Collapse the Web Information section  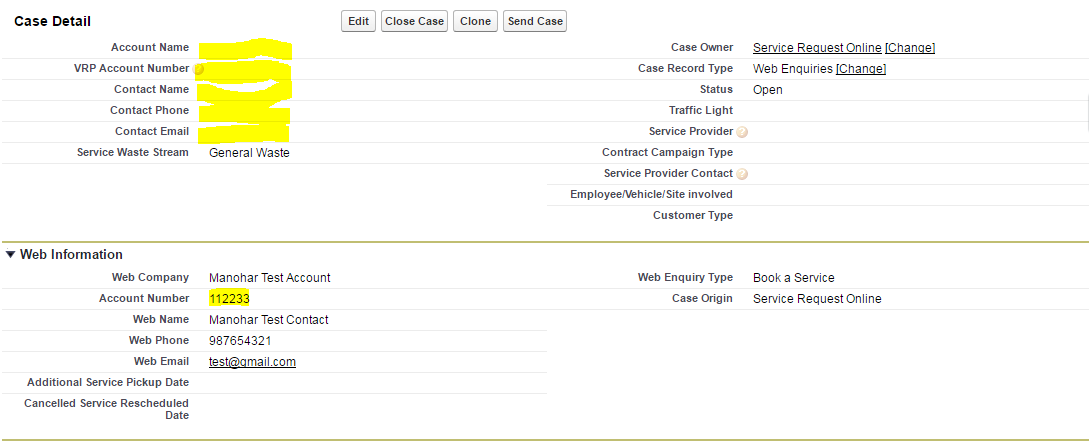(11, 255)
